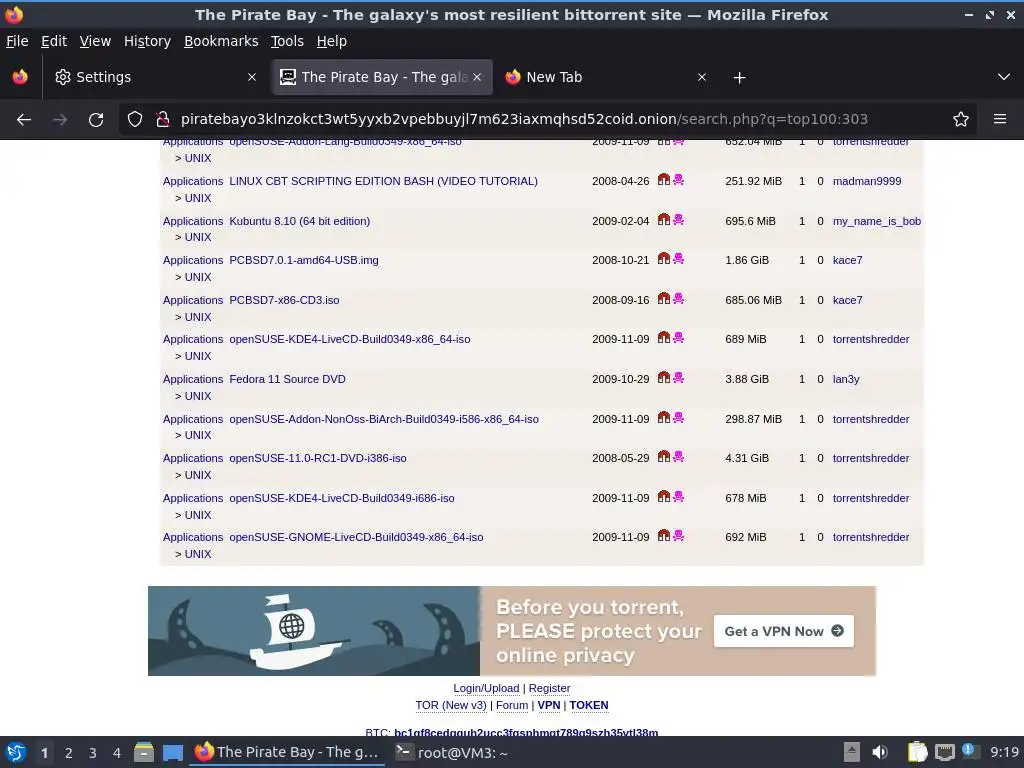Open the Help menu
Image resolution: width=1024 pixels, height=768 pixels.
[332, 41]
